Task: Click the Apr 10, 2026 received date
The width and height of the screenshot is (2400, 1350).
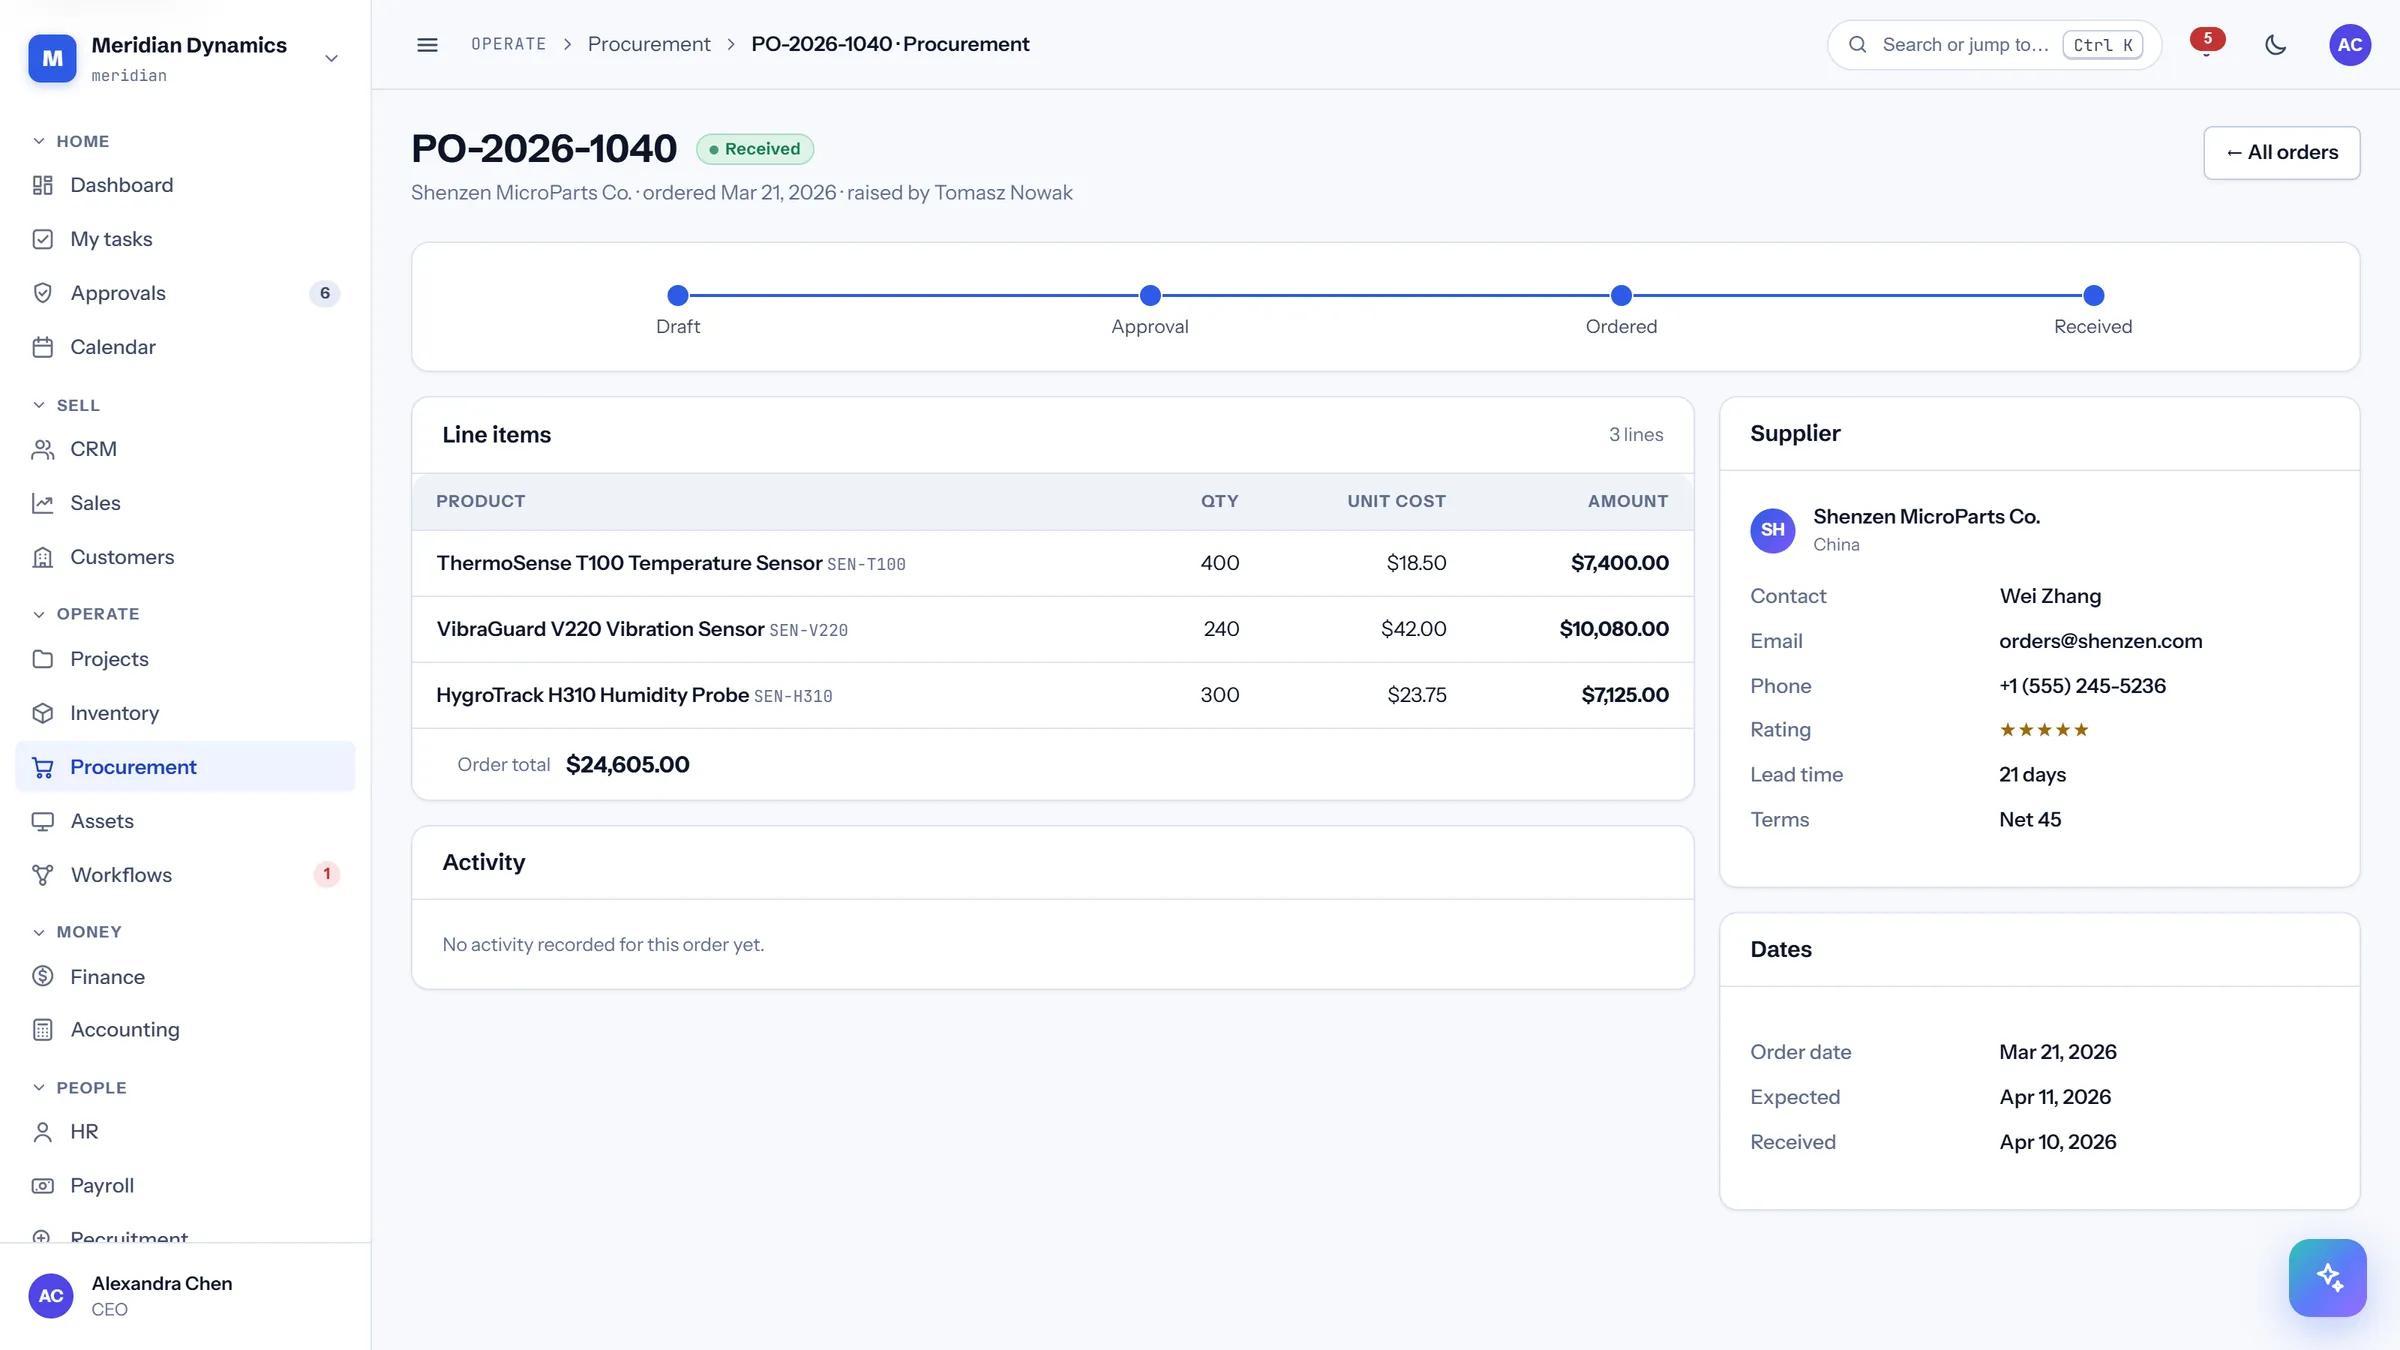Action: click(x=2058, y=1142)
